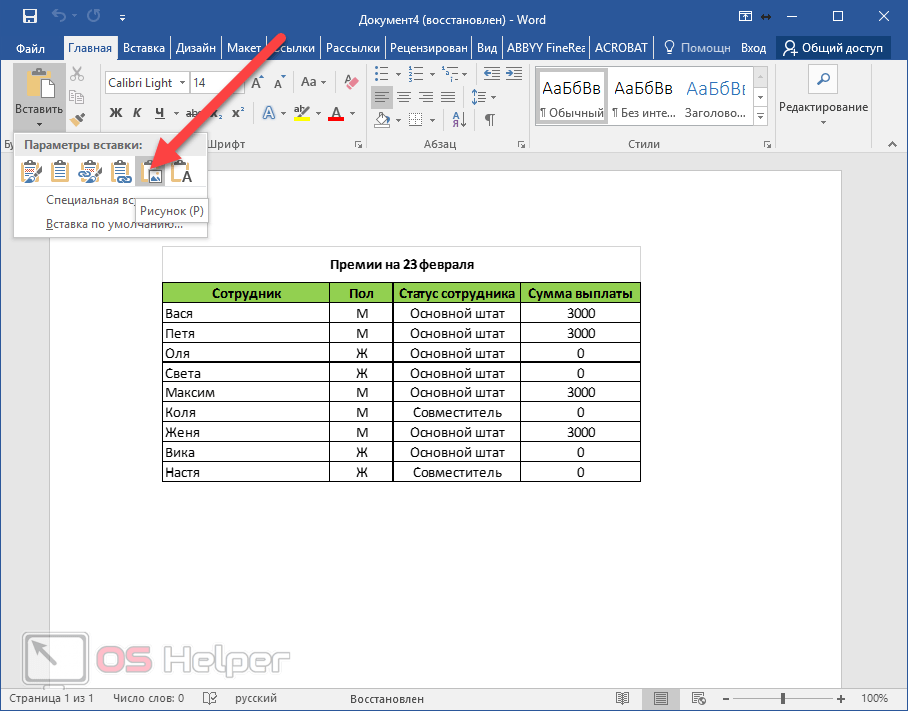
Task: Expand the Редактирование editing group
Action: point(823,107)
